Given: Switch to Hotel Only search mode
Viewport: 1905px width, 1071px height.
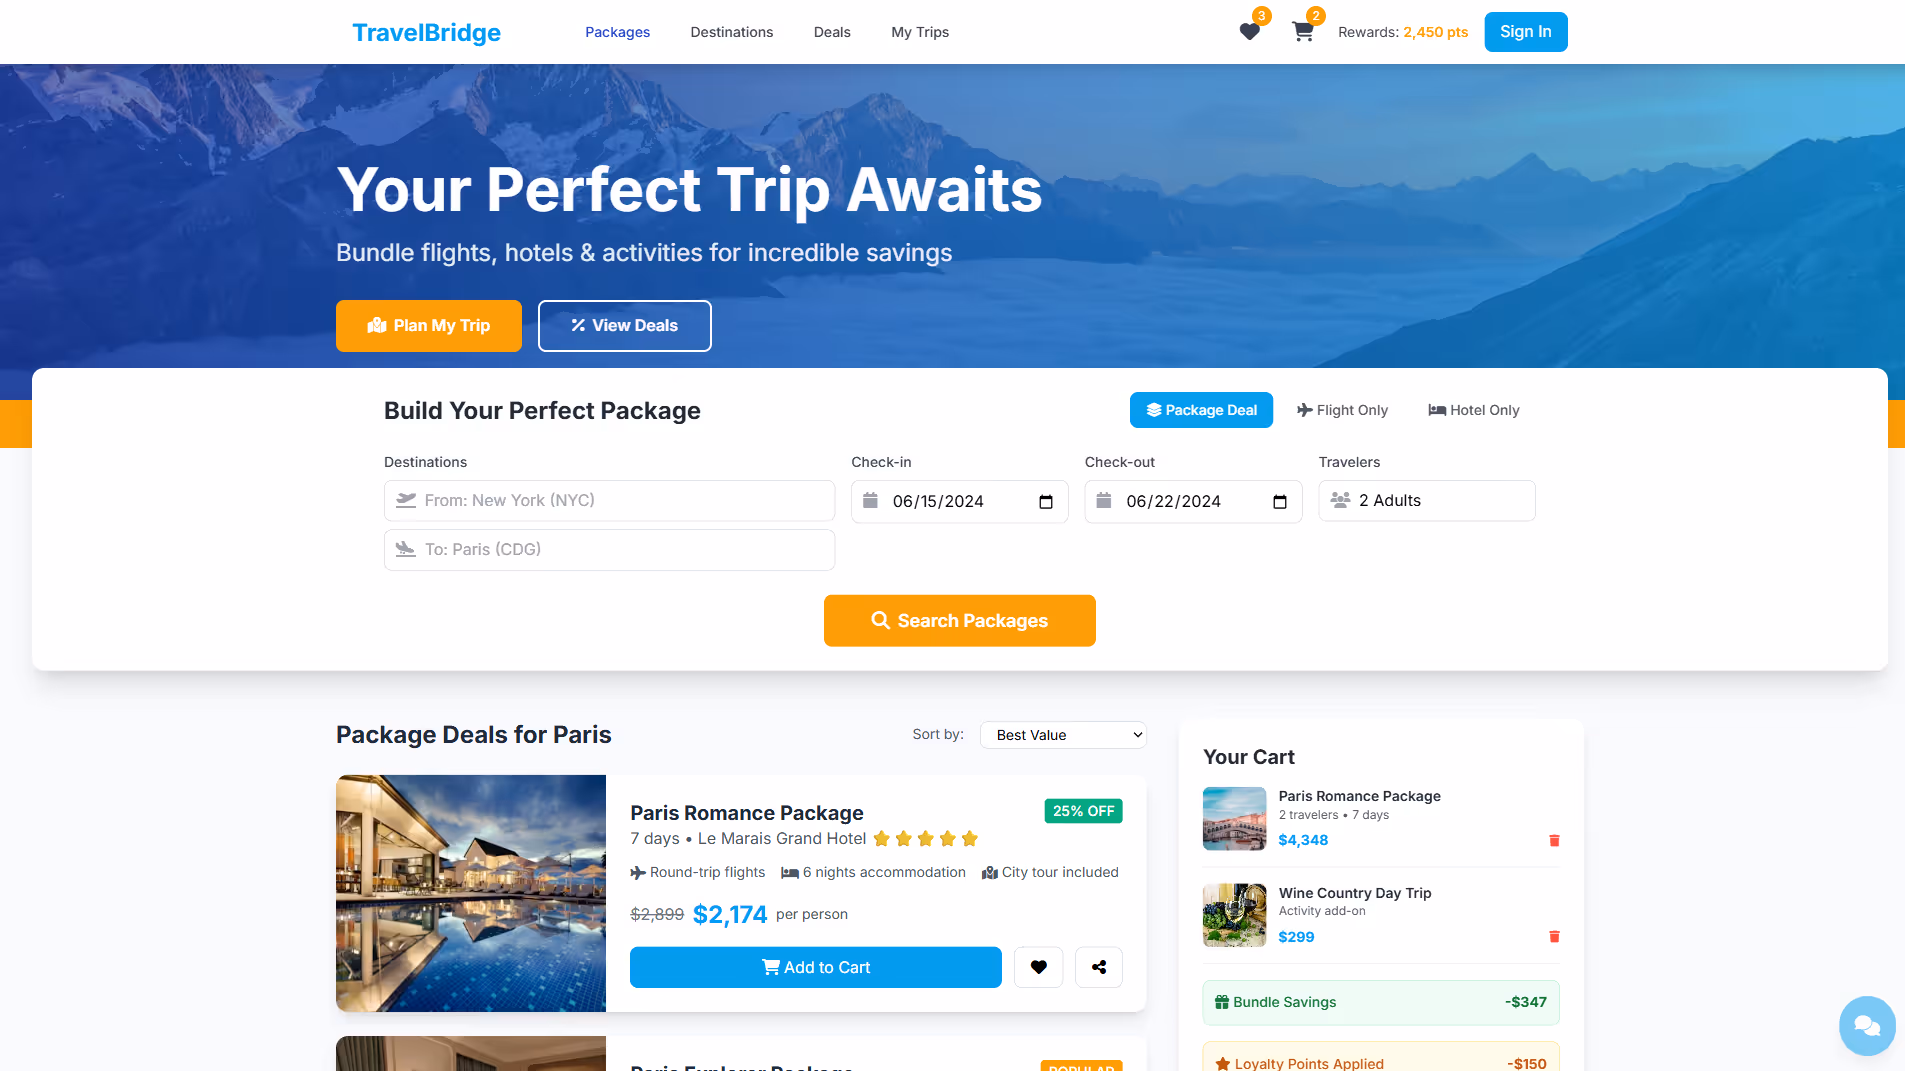Looking at the screenshot, I should (1473, 410).
